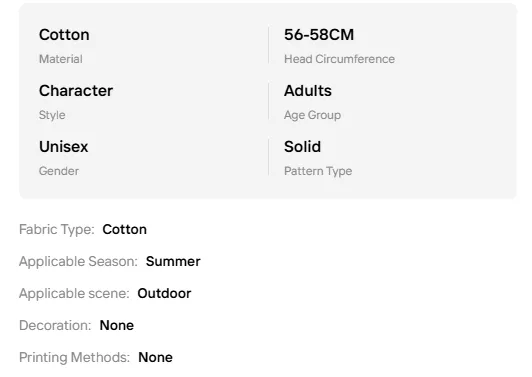
Task: Select the Adults age group value
Action: coord(308,91)
